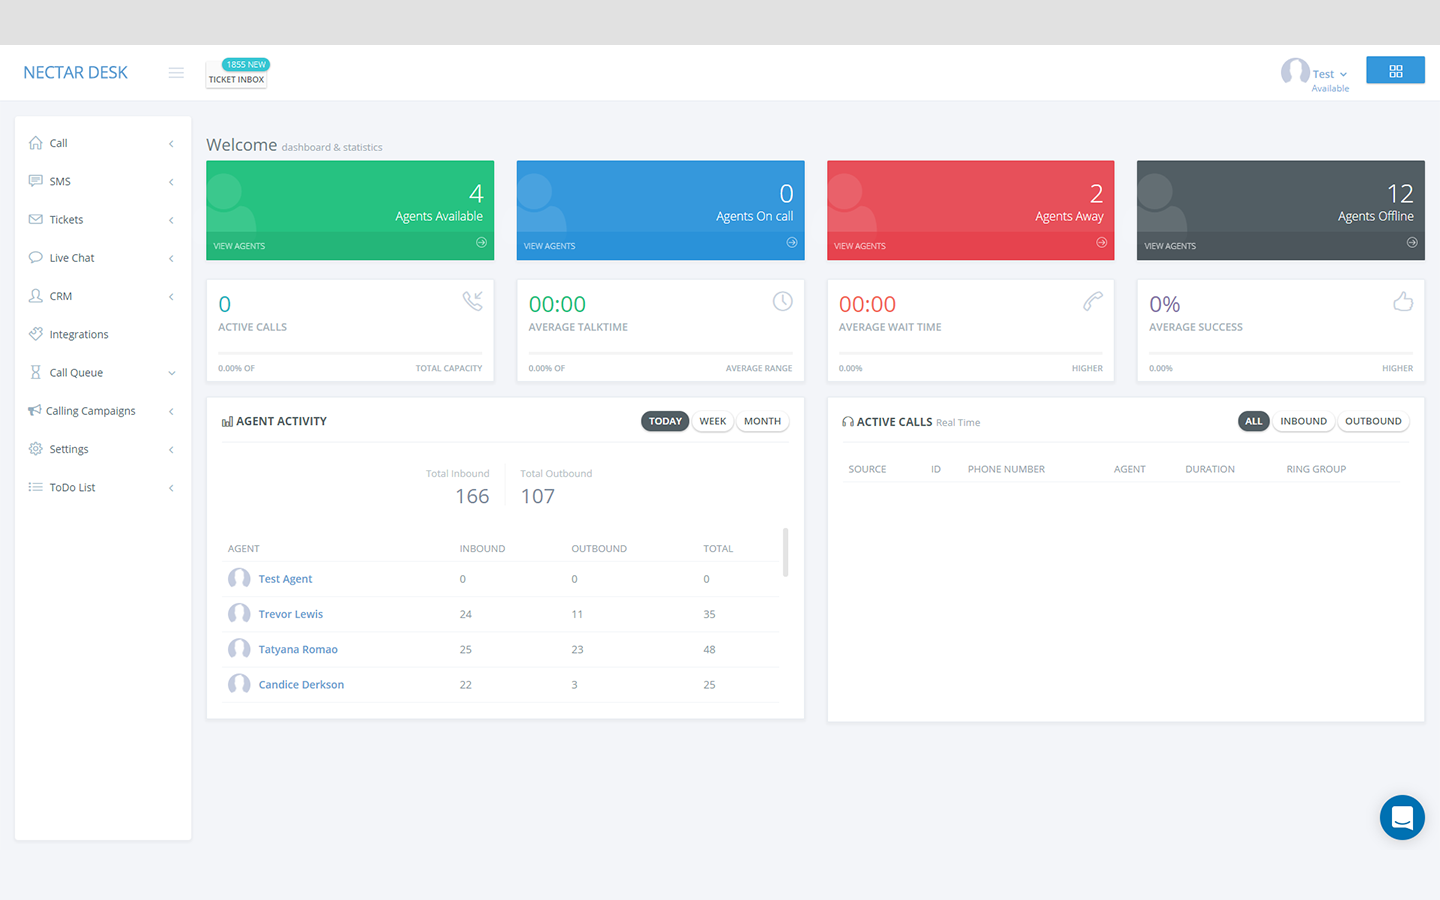The width and height of the screenshot is (1440, 900).
Task: Select the Calling Campaigns megaphone icon
Action: click(34, 410)
